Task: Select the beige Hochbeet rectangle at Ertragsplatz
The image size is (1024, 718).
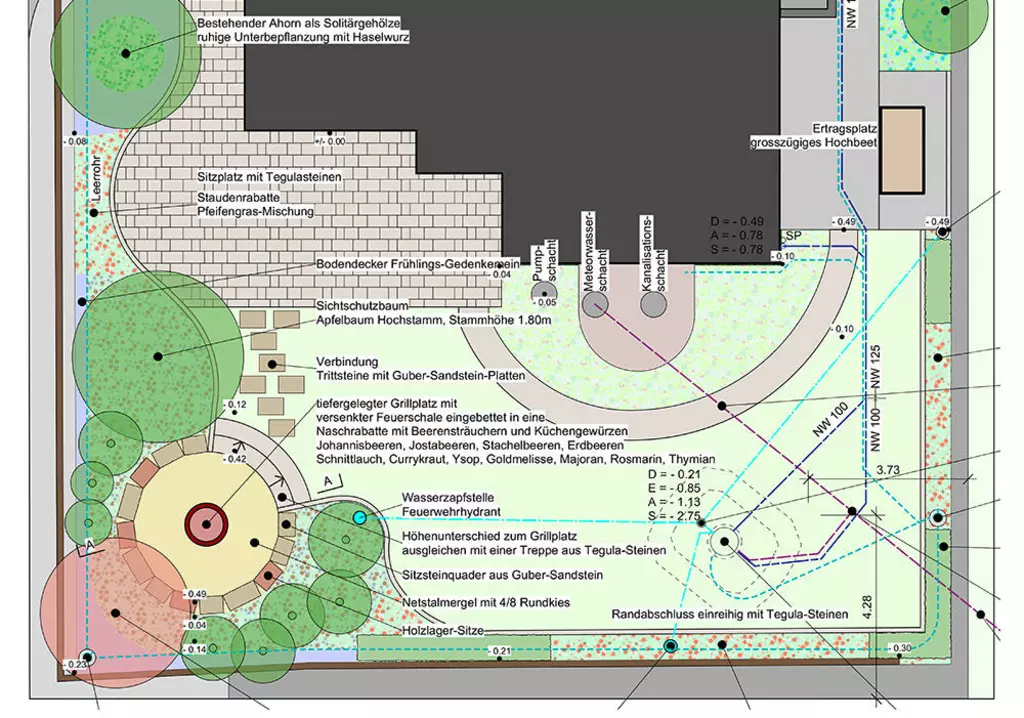Action: click(x=902, y=150)
